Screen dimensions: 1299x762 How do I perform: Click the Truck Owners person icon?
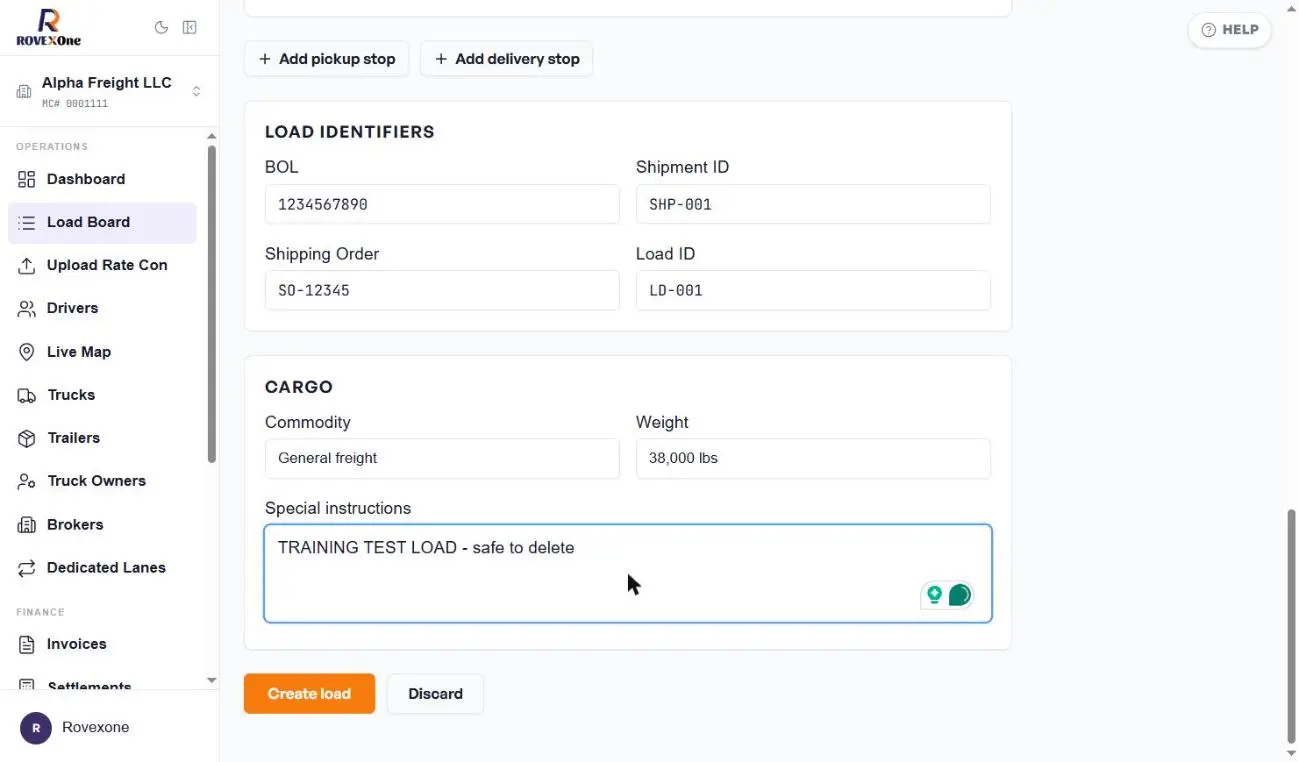coord(27,481)
